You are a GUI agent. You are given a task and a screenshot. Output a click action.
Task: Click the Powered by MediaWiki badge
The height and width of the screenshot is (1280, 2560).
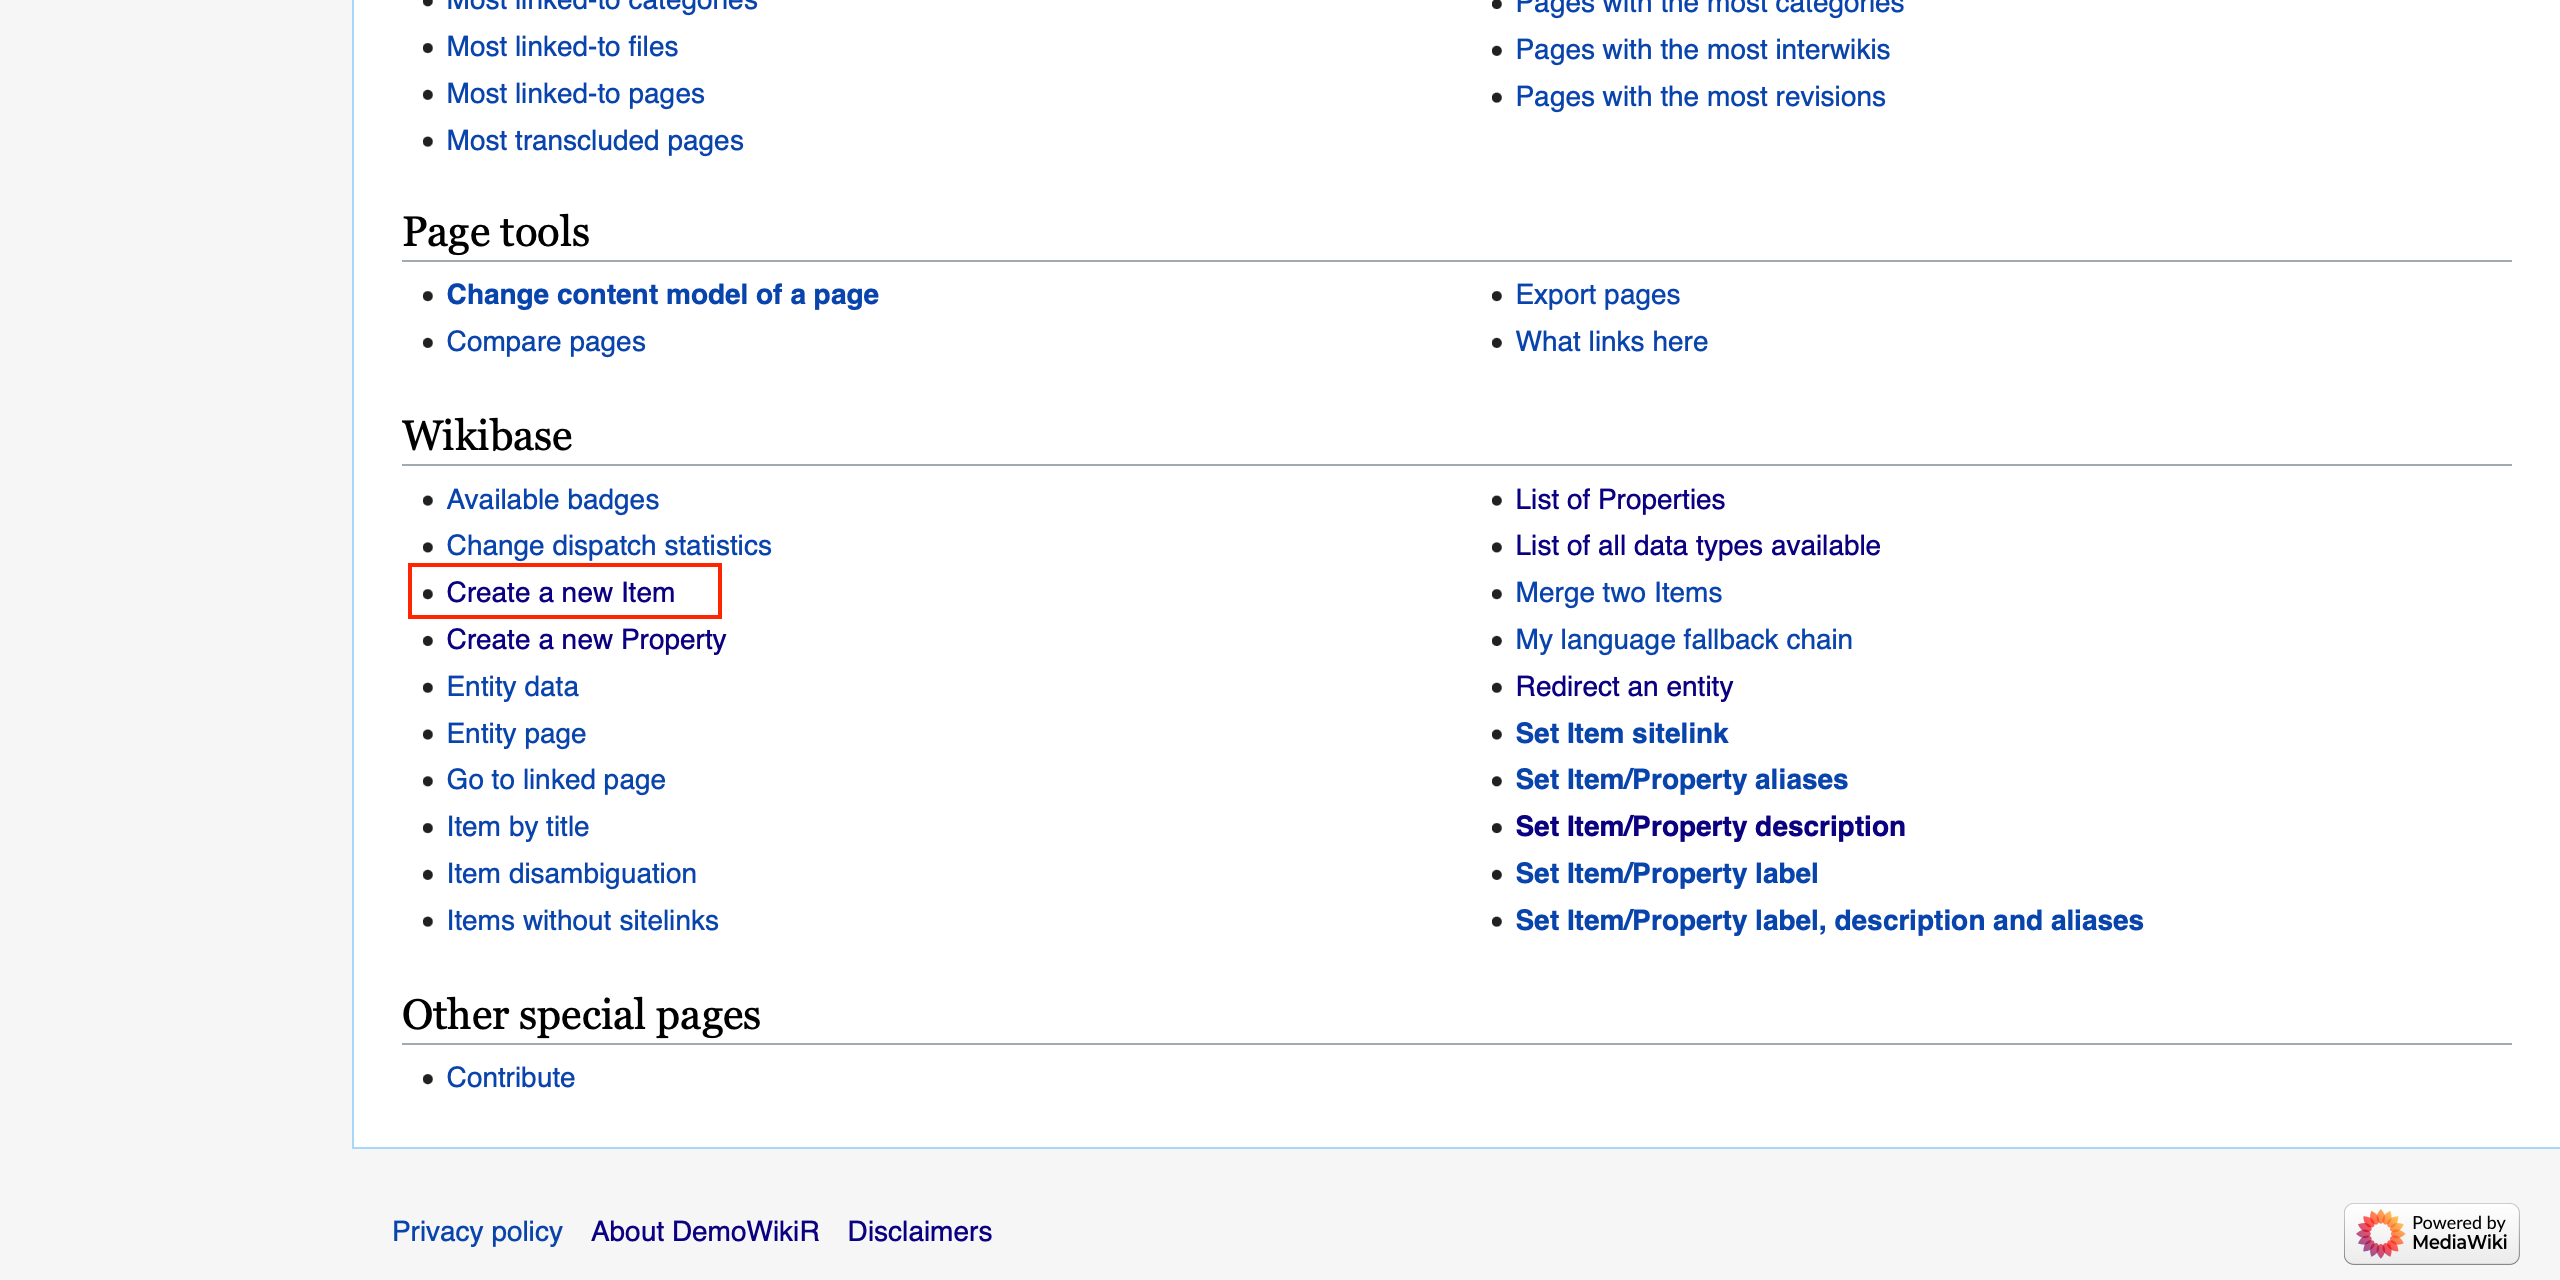coord(2430,1232)
